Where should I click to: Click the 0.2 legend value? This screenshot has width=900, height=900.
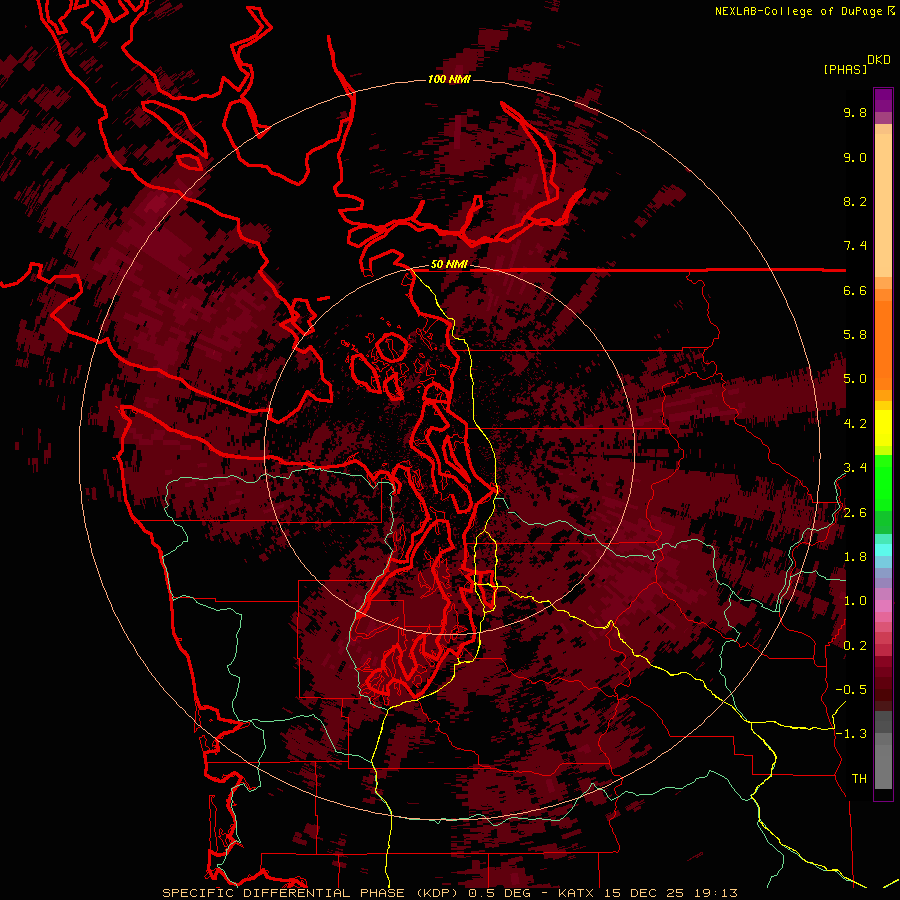(x=855, y=646)
